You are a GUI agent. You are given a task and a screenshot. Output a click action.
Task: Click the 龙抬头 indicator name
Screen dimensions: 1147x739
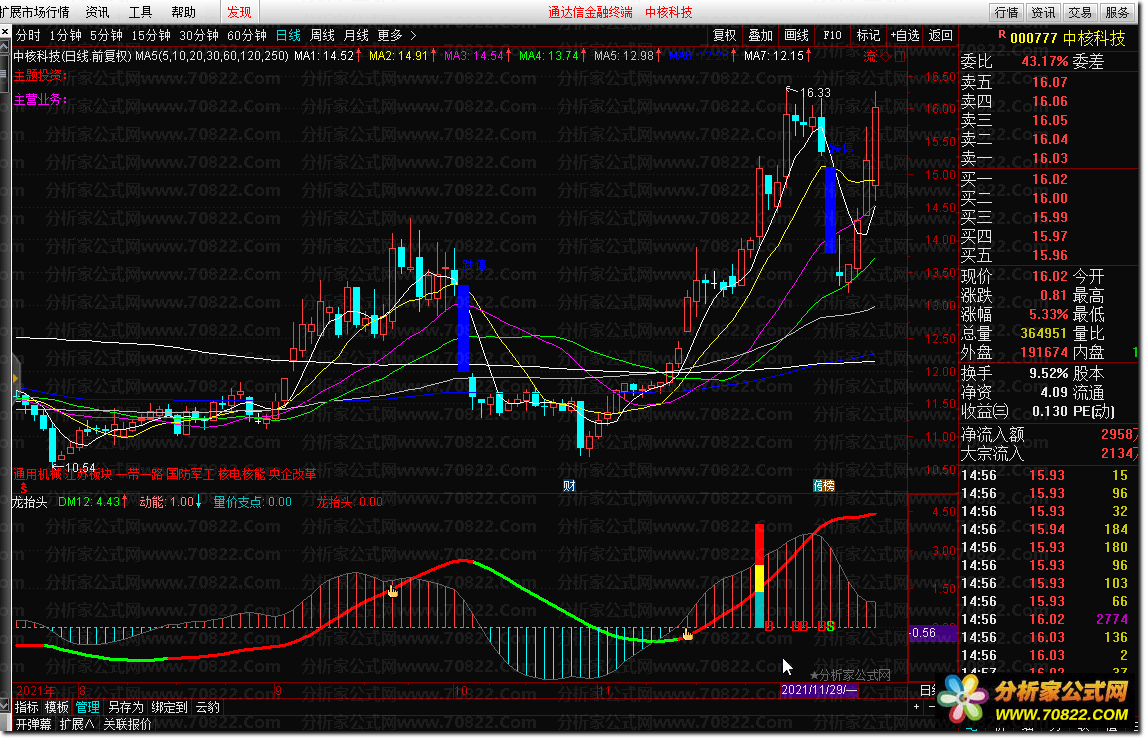pos(30,502)
